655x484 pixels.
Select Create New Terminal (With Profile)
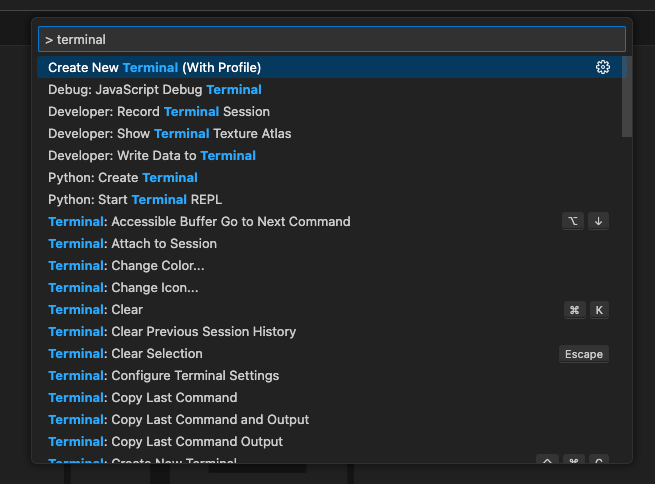332,67
